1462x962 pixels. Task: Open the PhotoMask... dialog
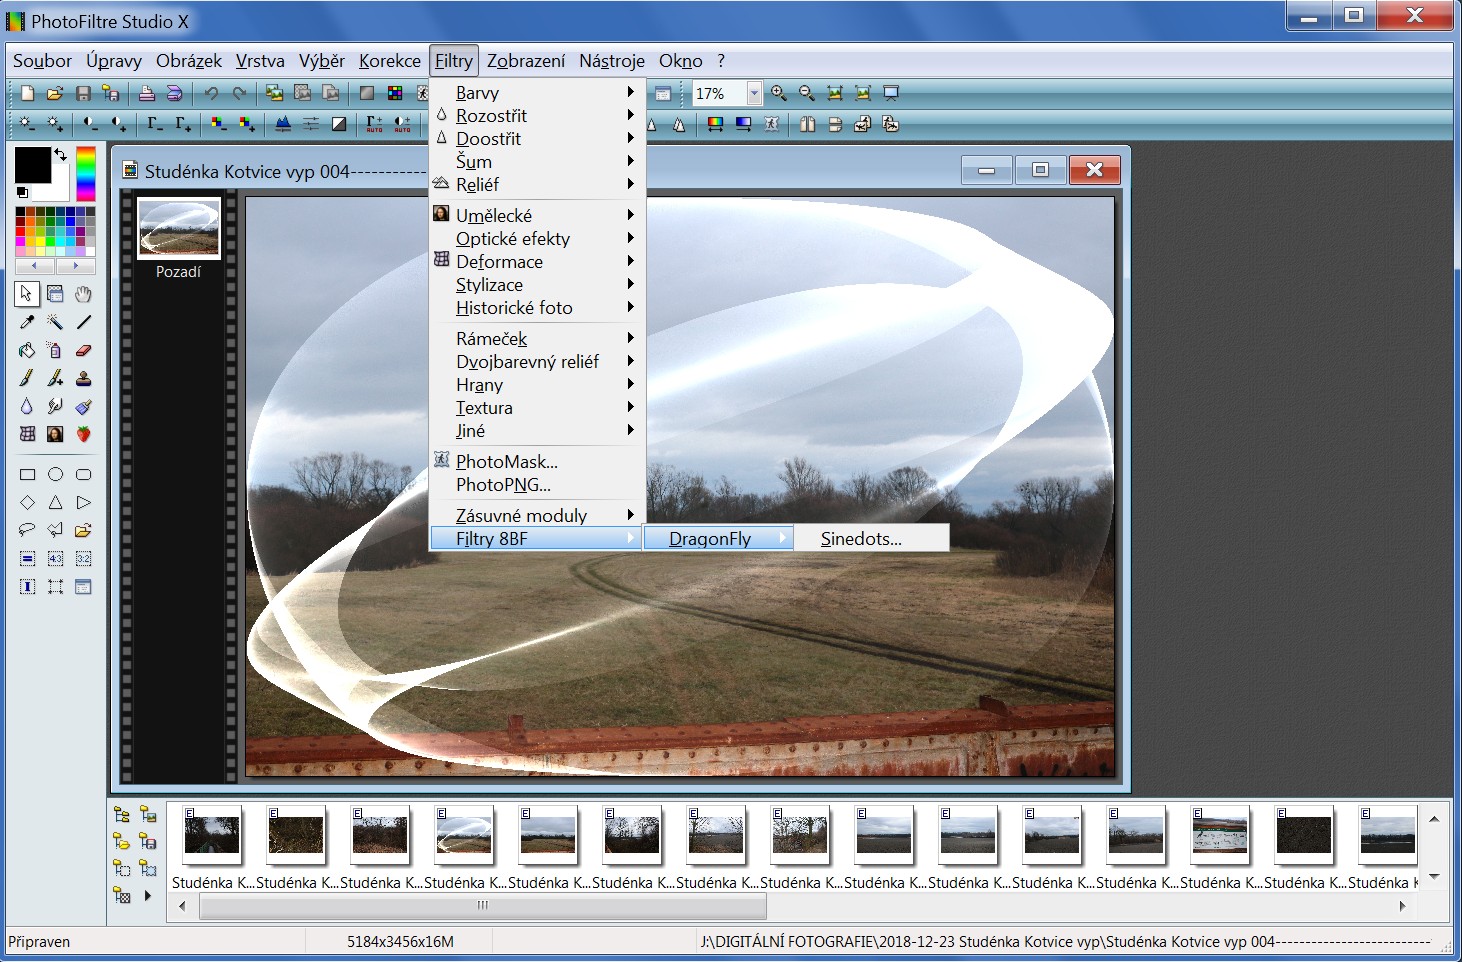click(538, 461)
